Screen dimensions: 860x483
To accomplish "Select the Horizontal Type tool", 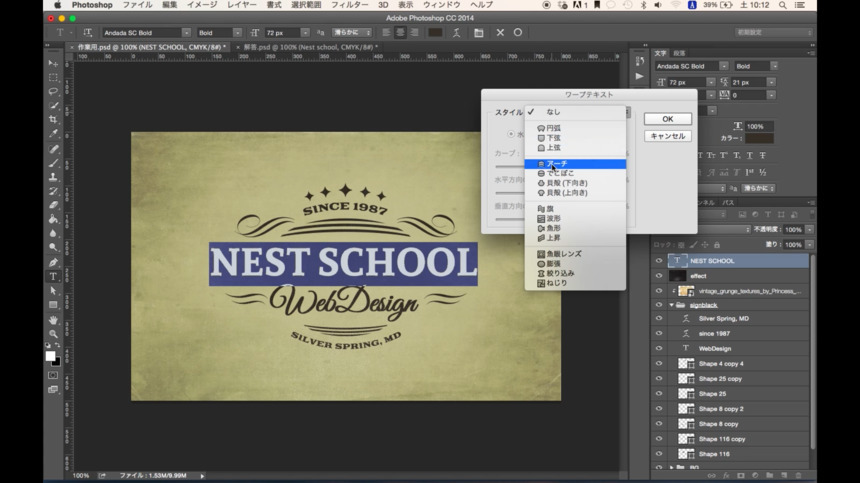I will point(53,276).
